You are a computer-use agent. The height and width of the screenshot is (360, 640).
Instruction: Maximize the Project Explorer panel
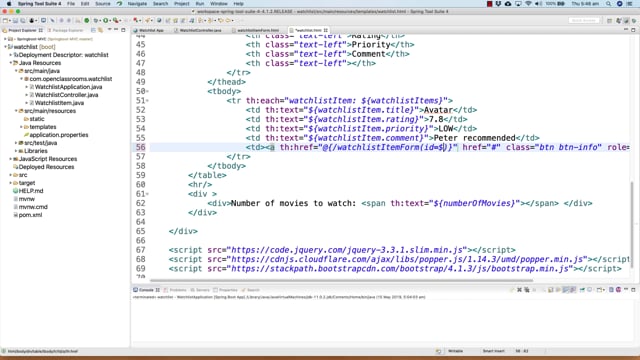tap(123, 30)
